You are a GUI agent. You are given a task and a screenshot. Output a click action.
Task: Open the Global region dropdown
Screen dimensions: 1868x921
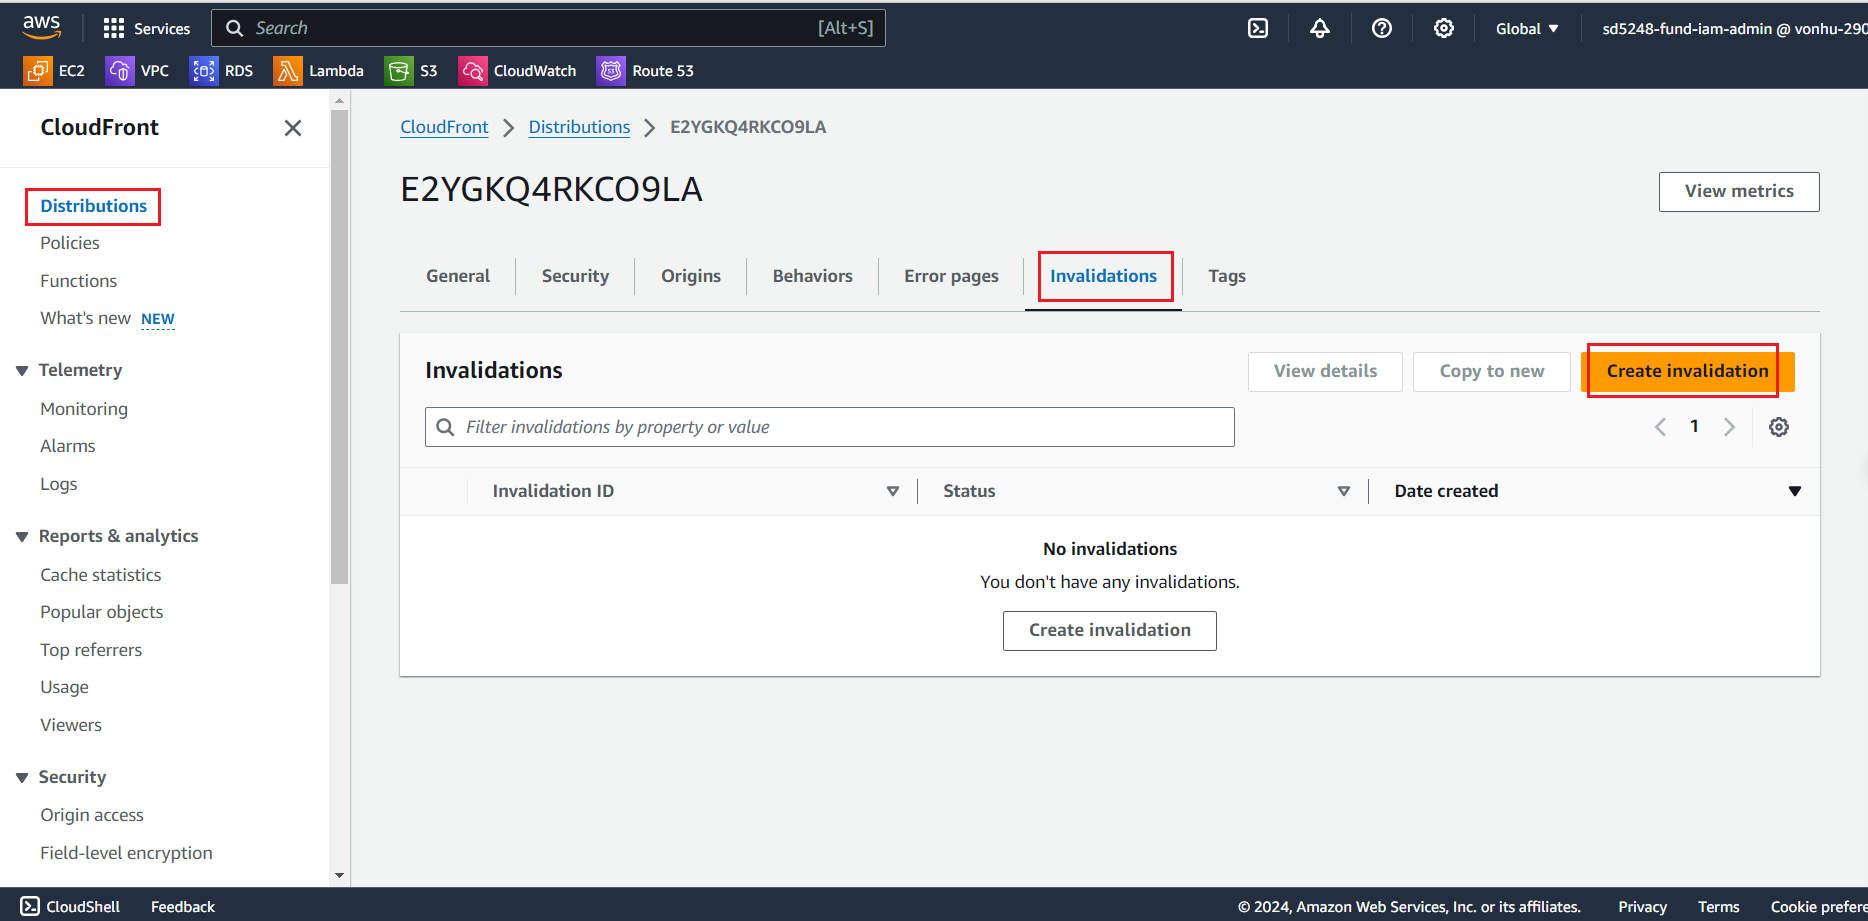[x=1526, y=29]
